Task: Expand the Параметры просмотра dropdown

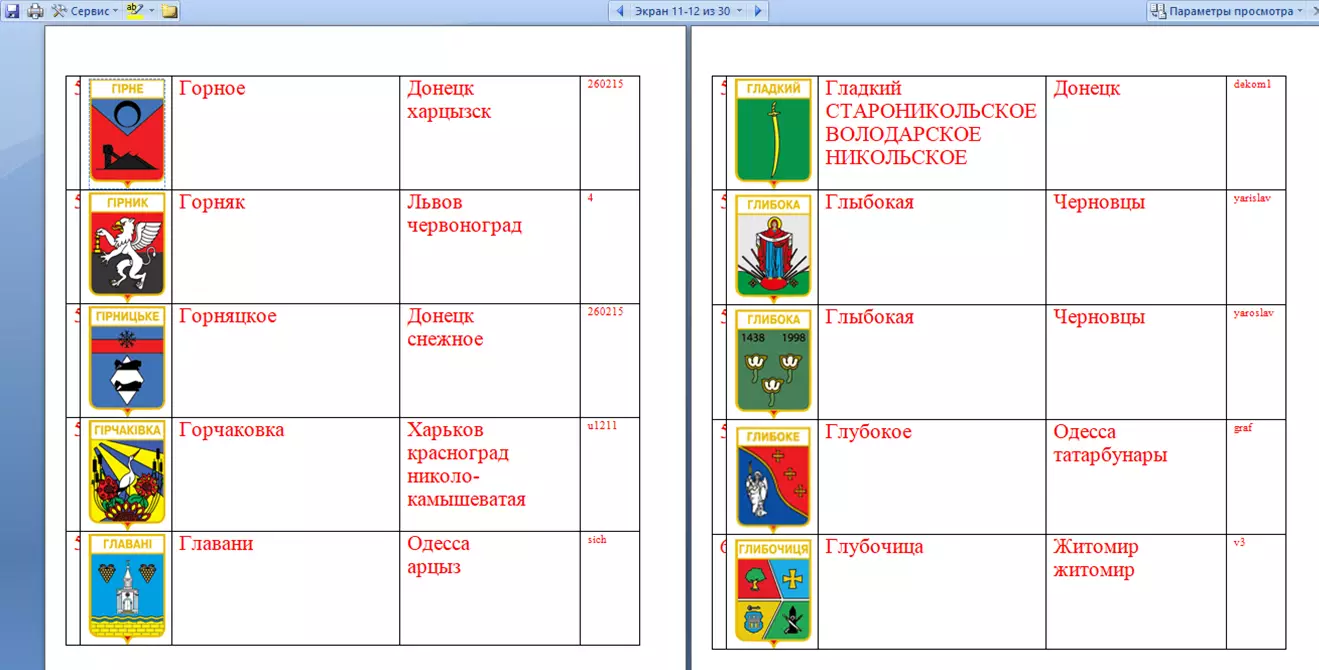Action: point(1300,10)
